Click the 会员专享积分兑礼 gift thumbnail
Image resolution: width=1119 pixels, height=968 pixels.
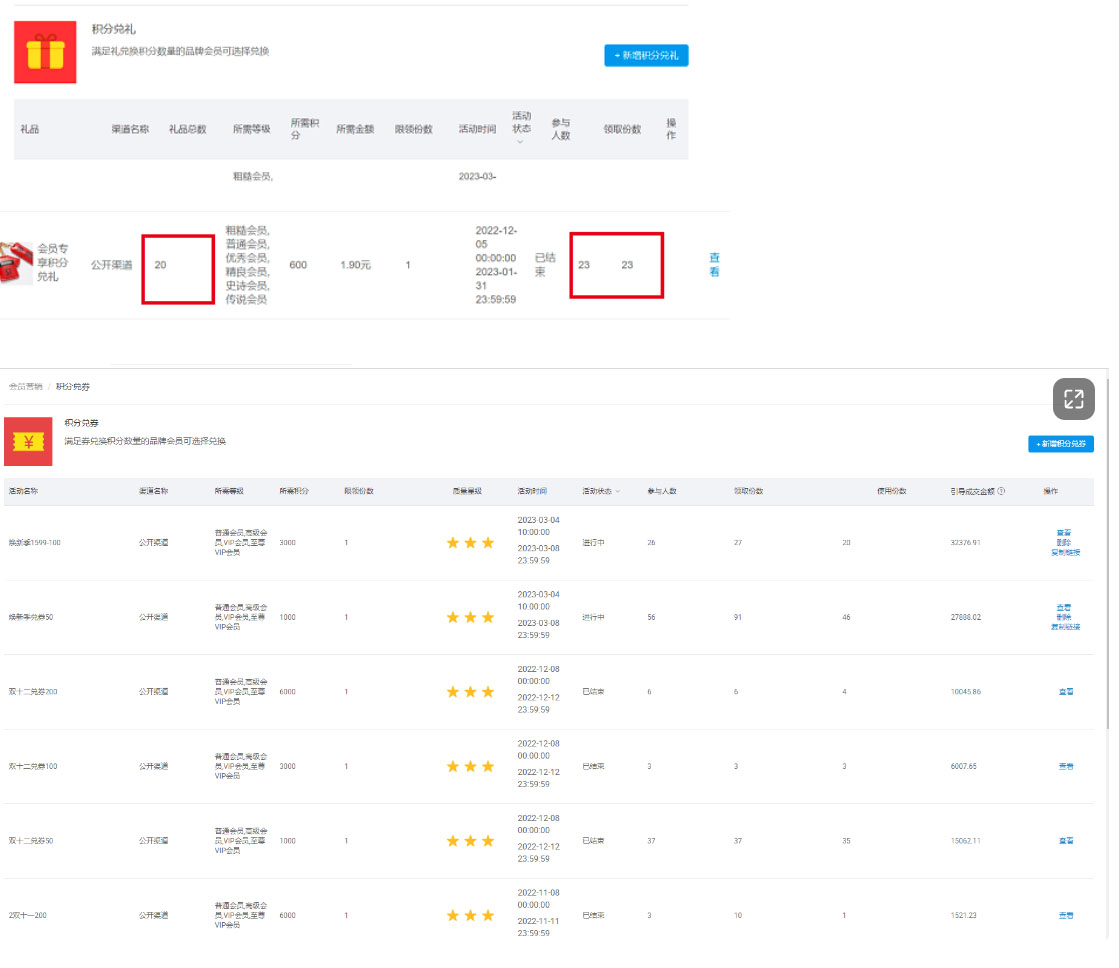point(15,263)
